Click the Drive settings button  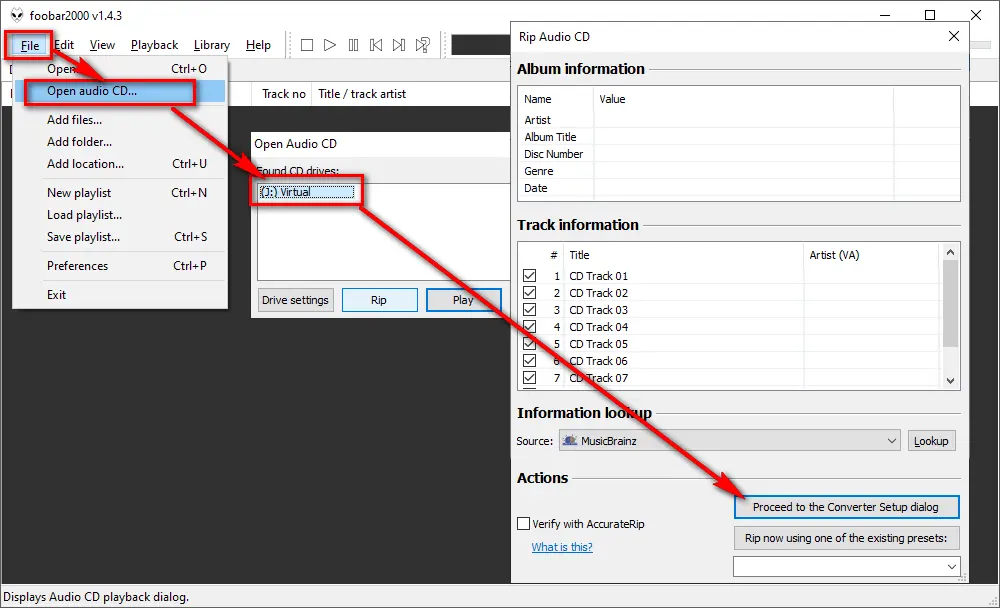pyautogui.click(x=295, y=300)
